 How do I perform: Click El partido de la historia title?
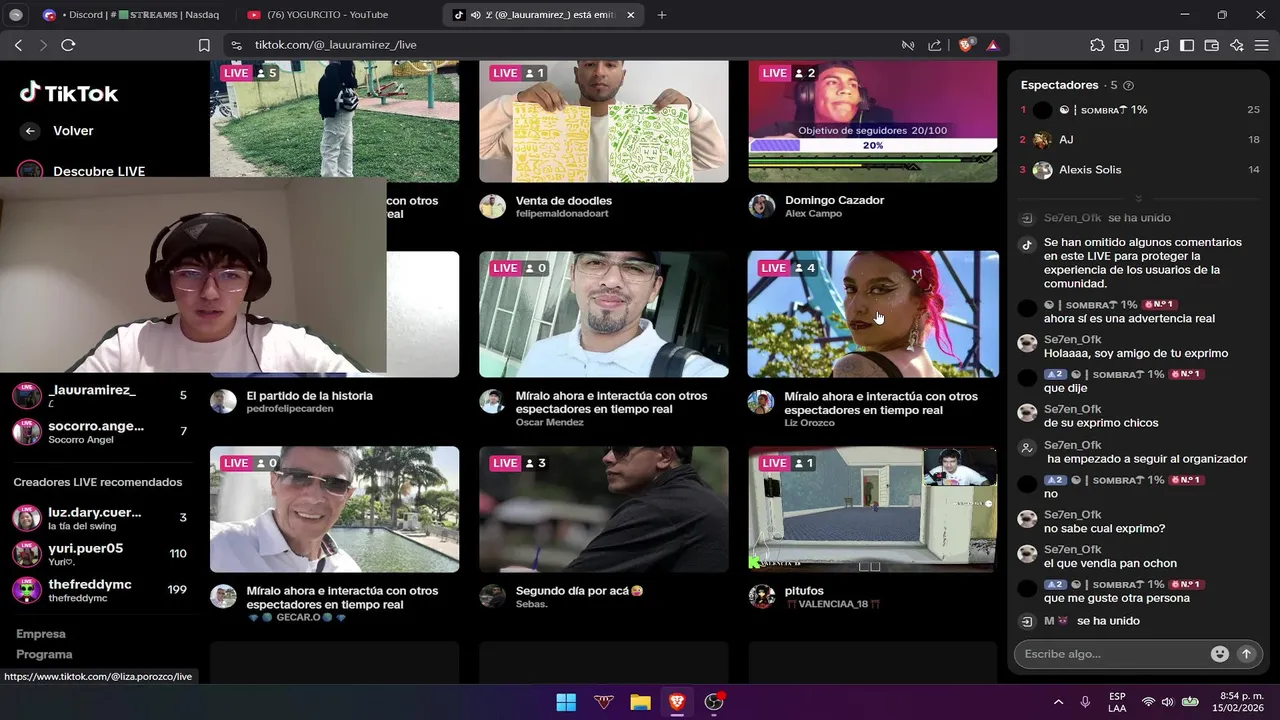pyautogui.click(x=309, y=396)
